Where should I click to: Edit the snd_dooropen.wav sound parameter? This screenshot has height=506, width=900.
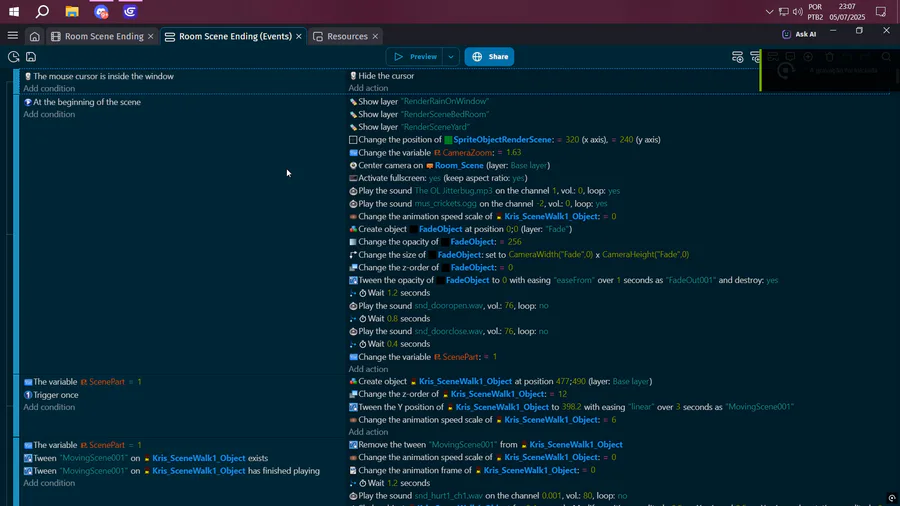[448, 306]
